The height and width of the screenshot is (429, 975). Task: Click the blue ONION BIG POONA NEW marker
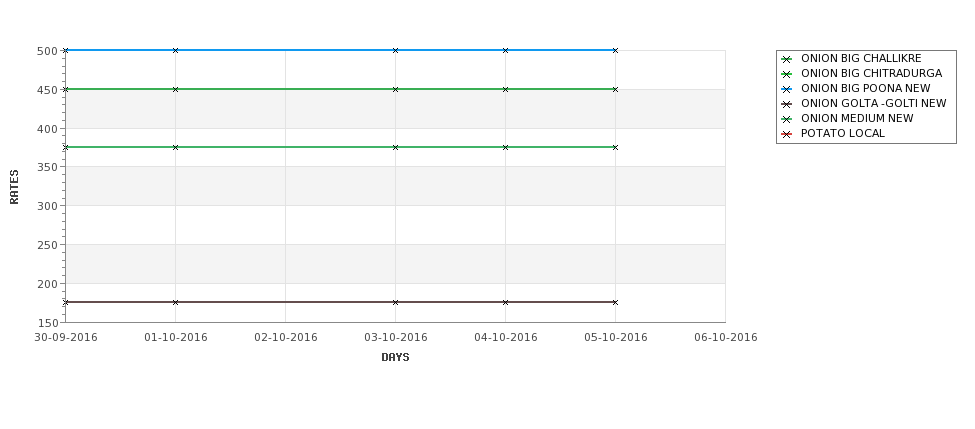pyautogui.click(x=787, y=89)
